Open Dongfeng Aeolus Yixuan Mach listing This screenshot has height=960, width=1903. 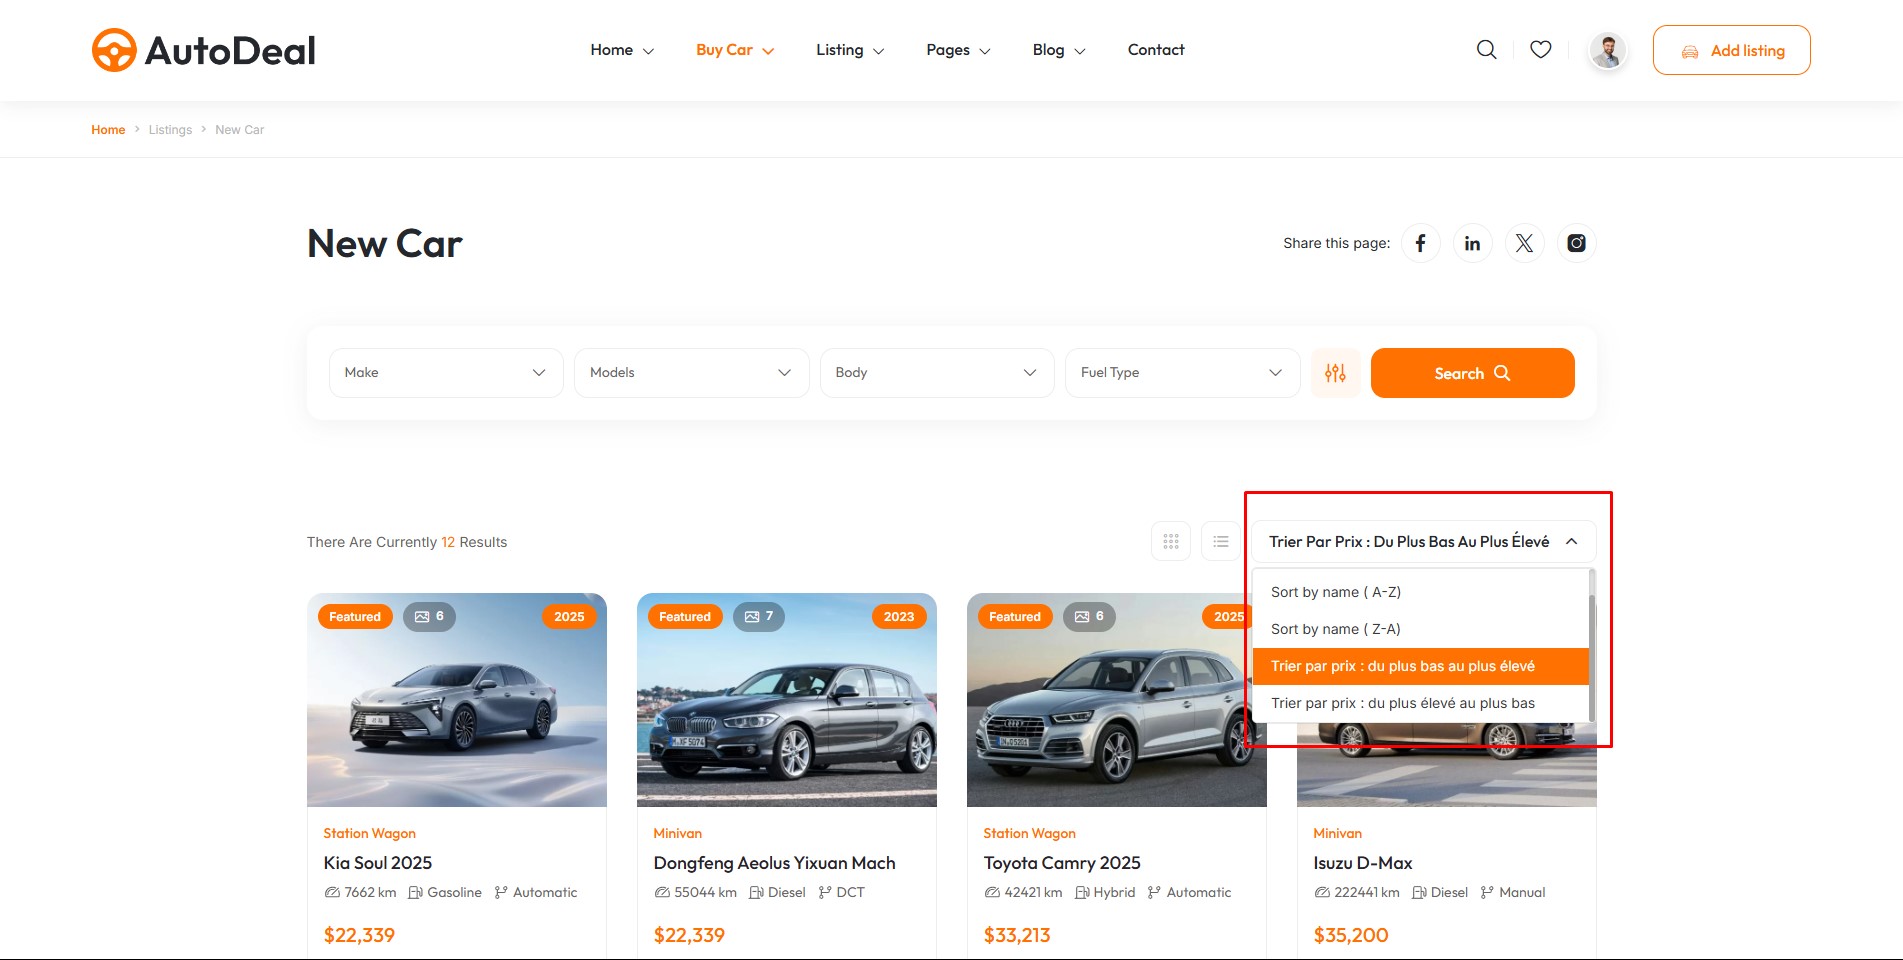tap(774, 863)
